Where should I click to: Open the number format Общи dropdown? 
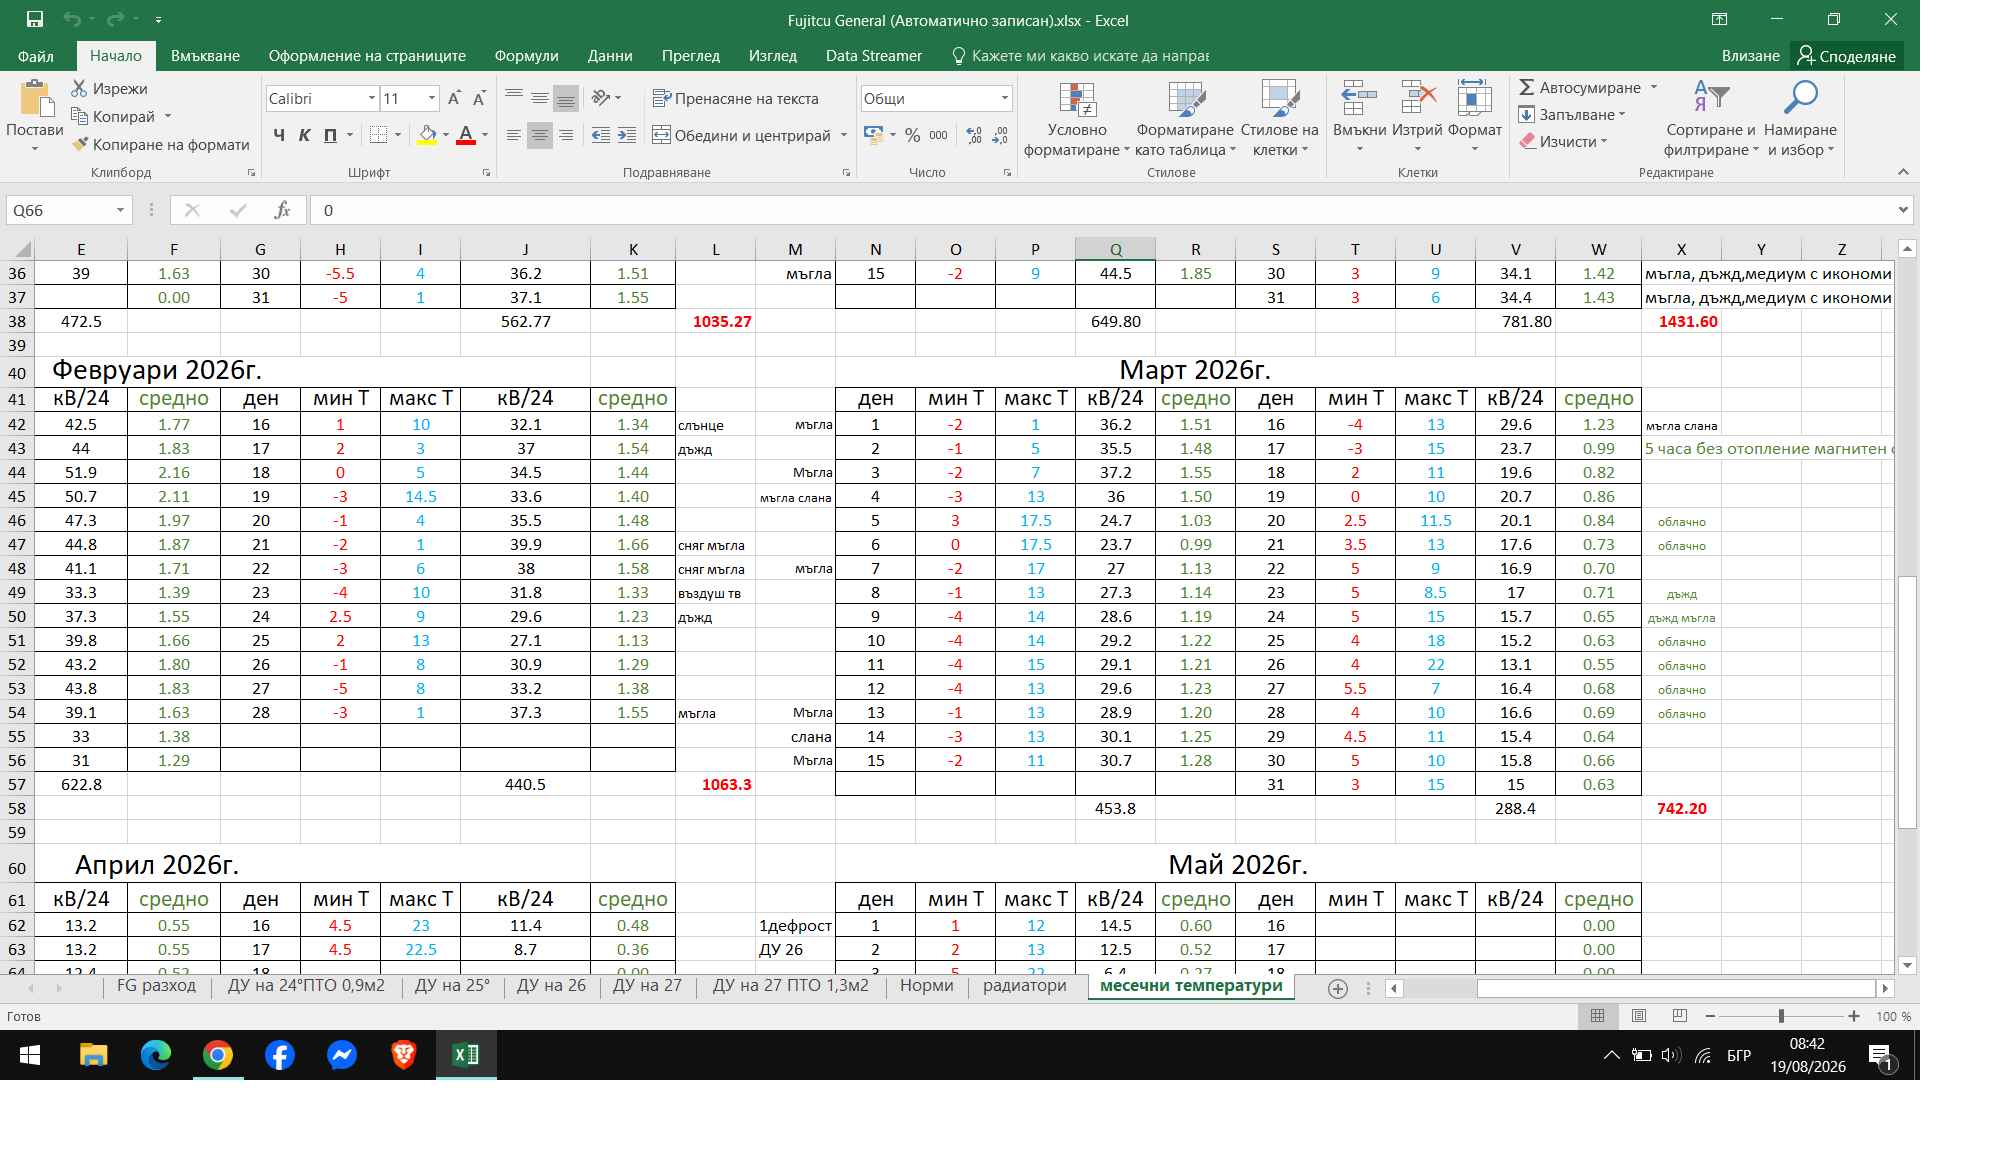pyautogui.click(x=1004, y=98)
